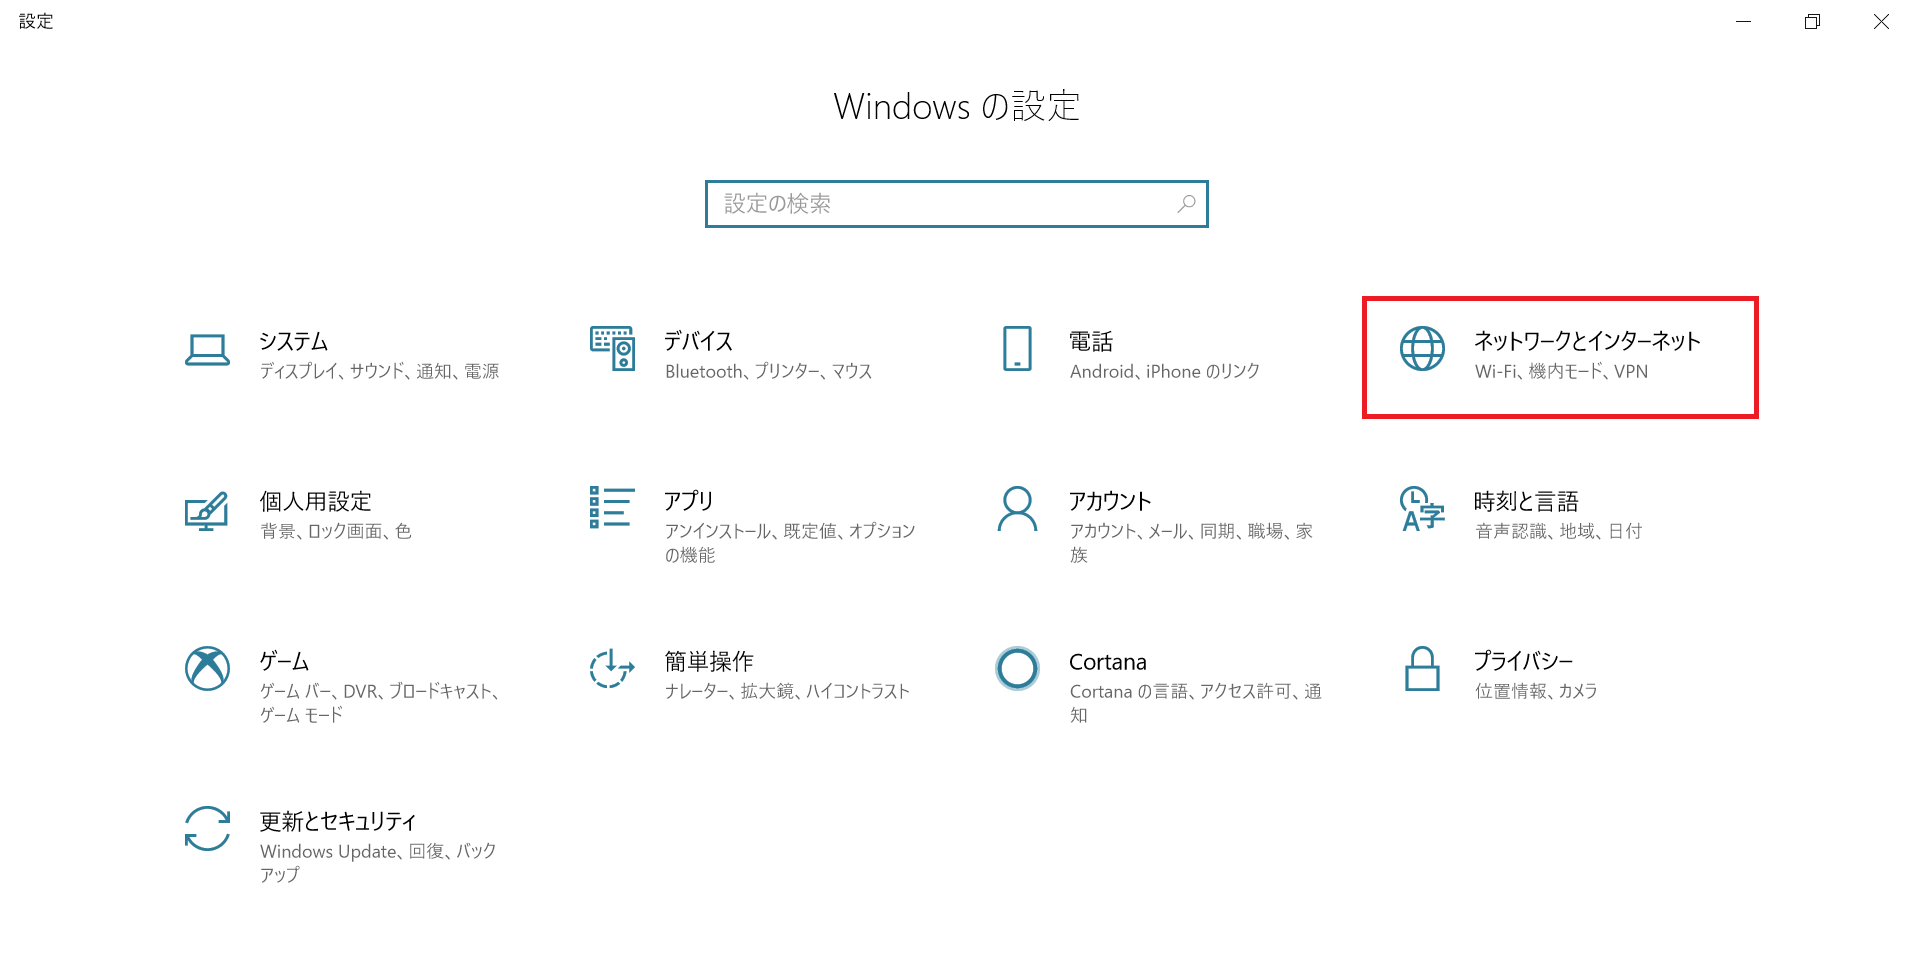1913x977 pixels.
Task: Click text Windows Update、回復、バックアップ
Action: point(378,862)
